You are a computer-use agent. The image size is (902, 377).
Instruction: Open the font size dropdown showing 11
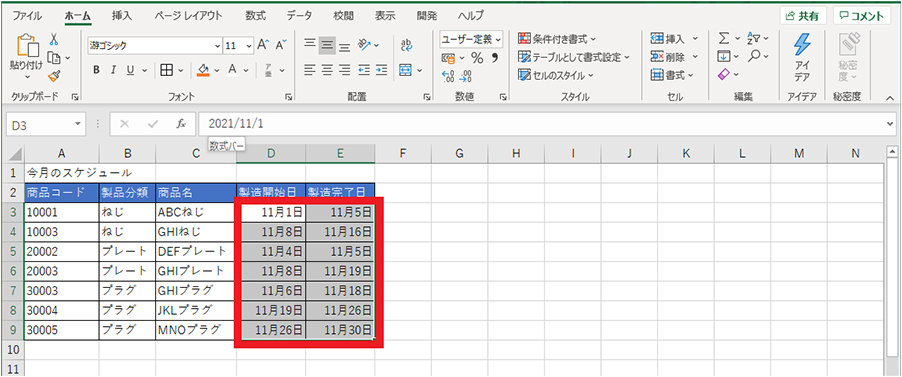249,45
